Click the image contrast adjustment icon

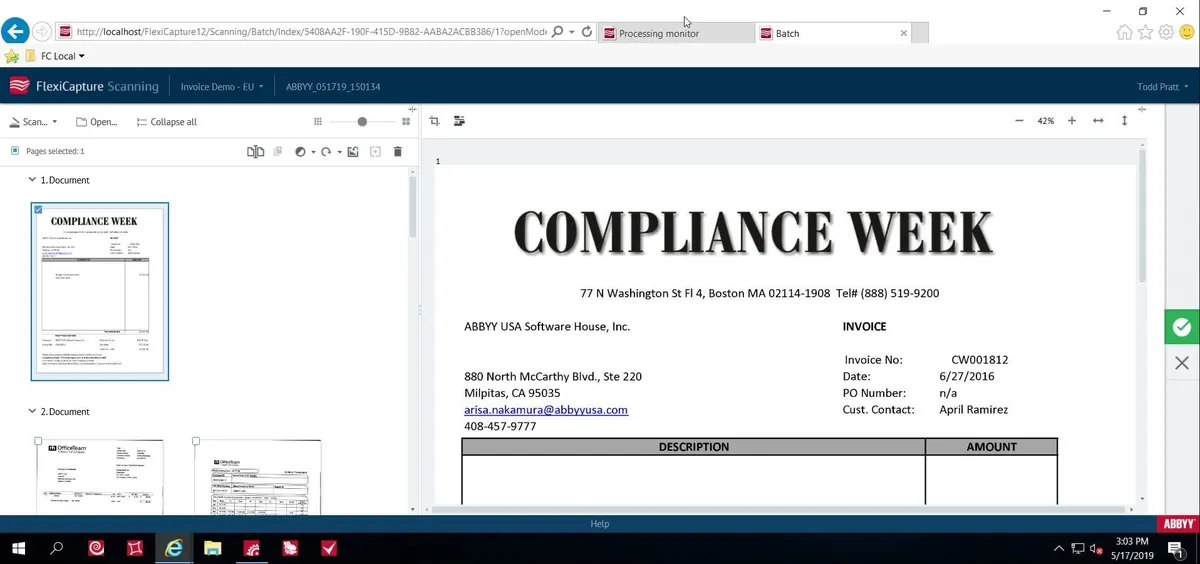pyautogui.click(x=301, y=151)
